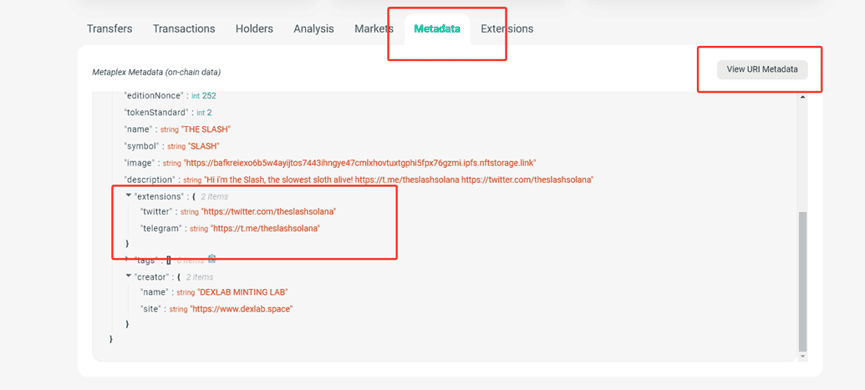This screenshot has width=865, height=390.
Task: Go to the Holders tab
Action: [254, 29]
